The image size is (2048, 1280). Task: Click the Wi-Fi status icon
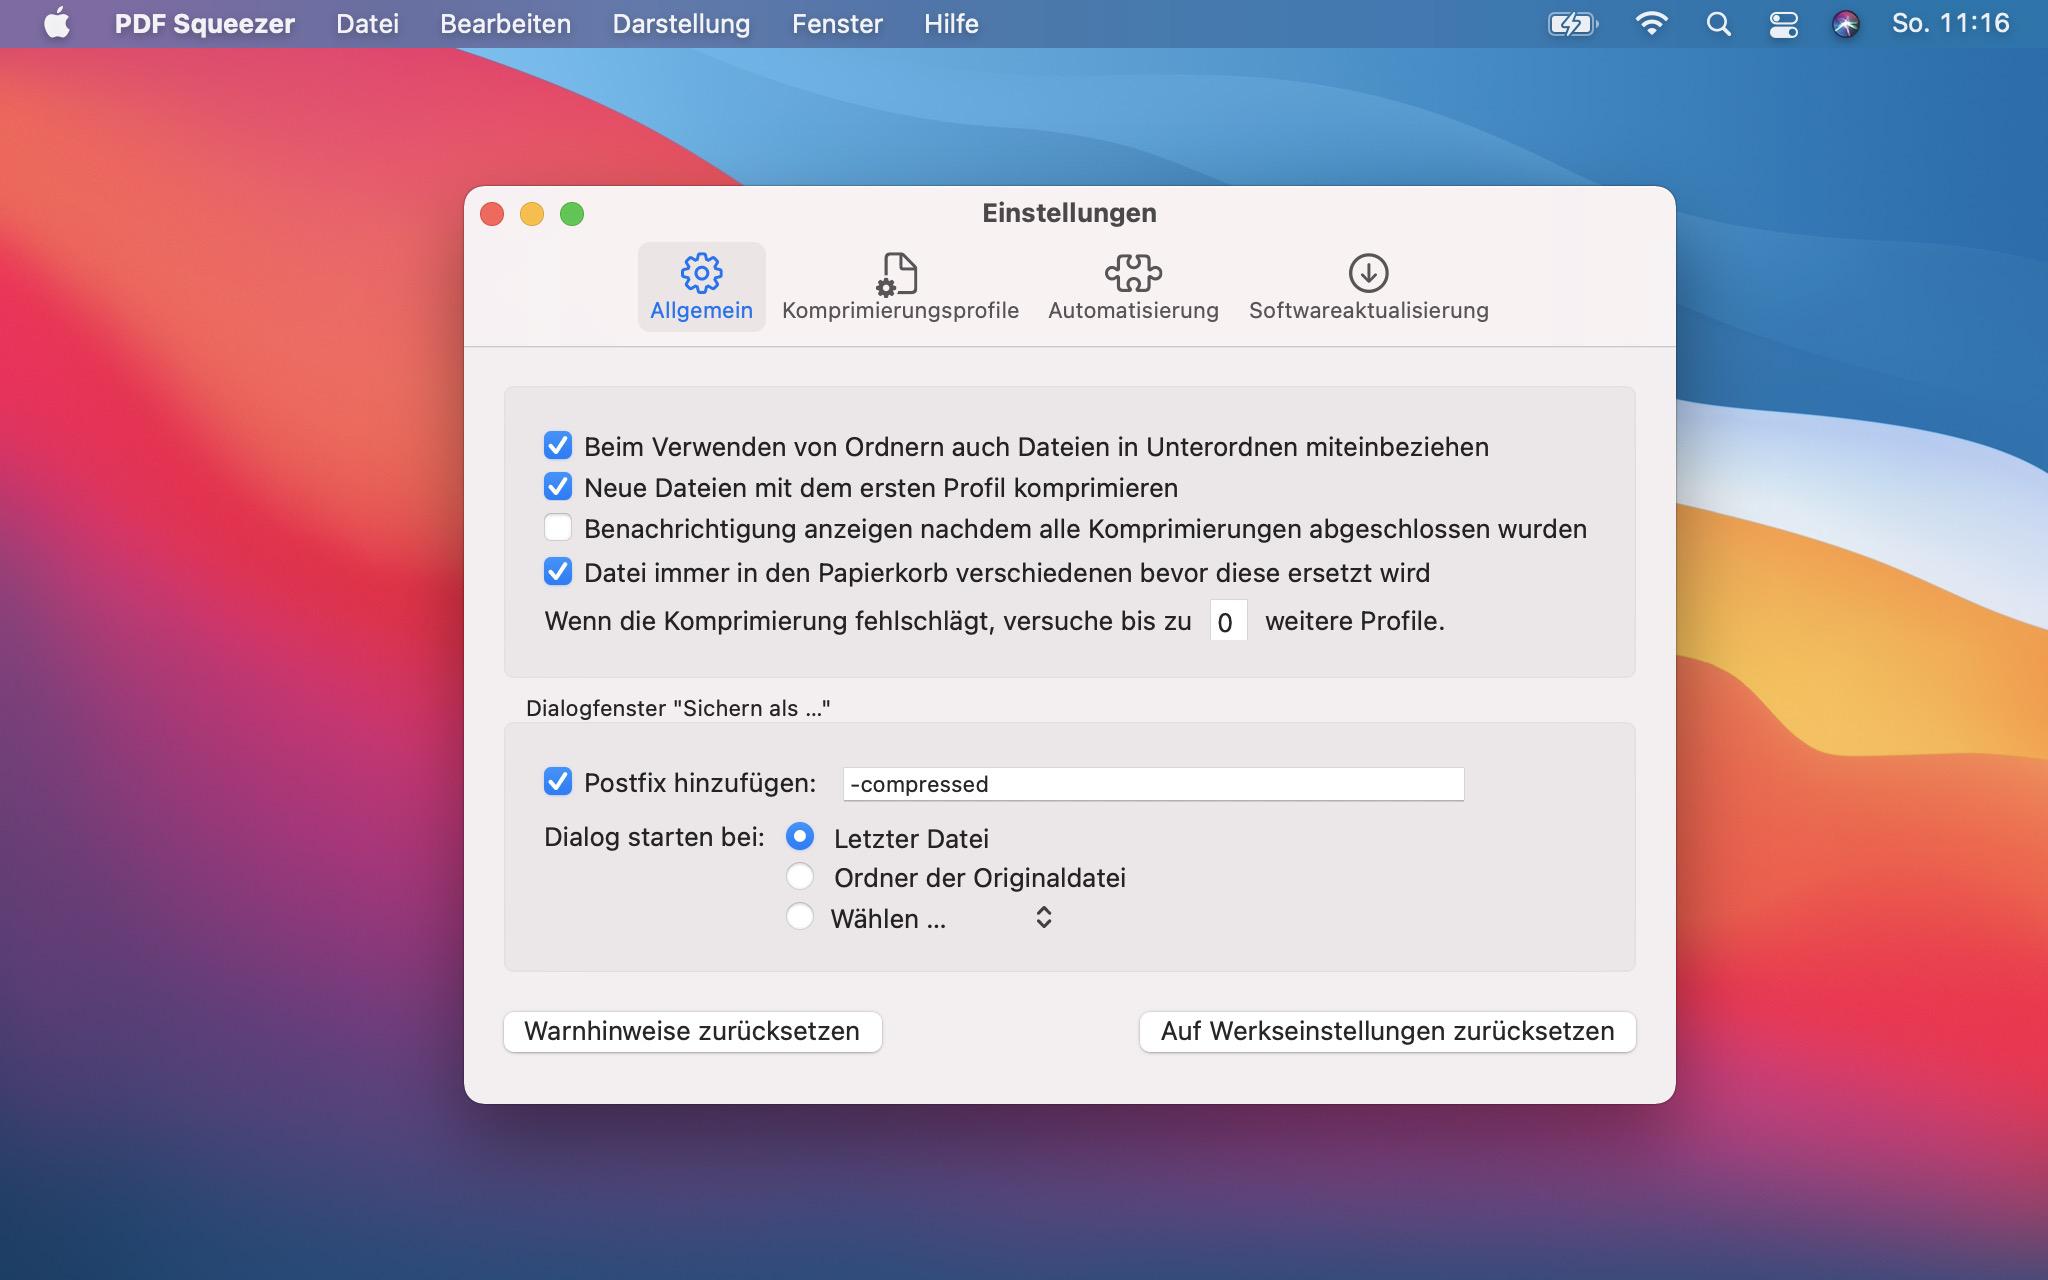(1651, 24)
